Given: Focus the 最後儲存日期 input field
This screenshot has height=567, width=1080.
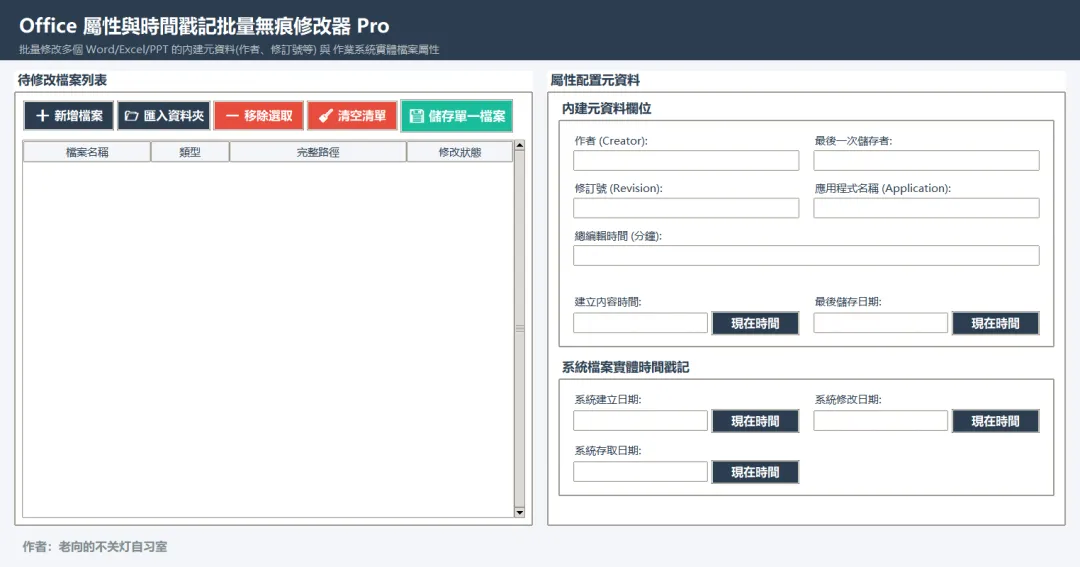Looking at the screenshot, I should [880, 323].
